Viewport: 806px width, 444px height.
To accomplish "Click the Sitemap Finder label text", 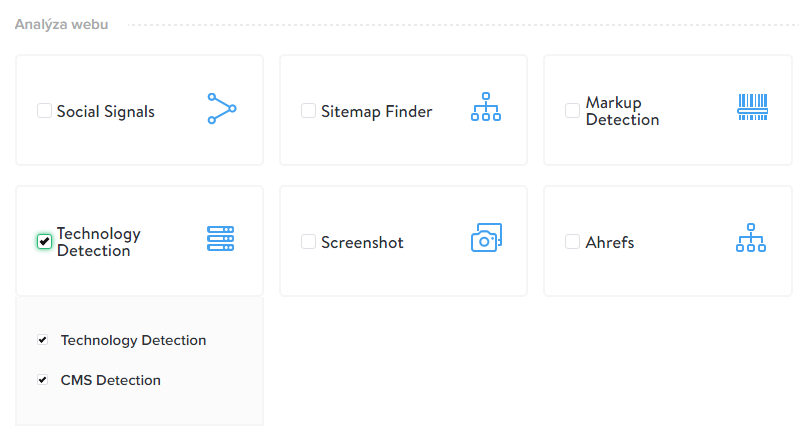I will (376, 112).
